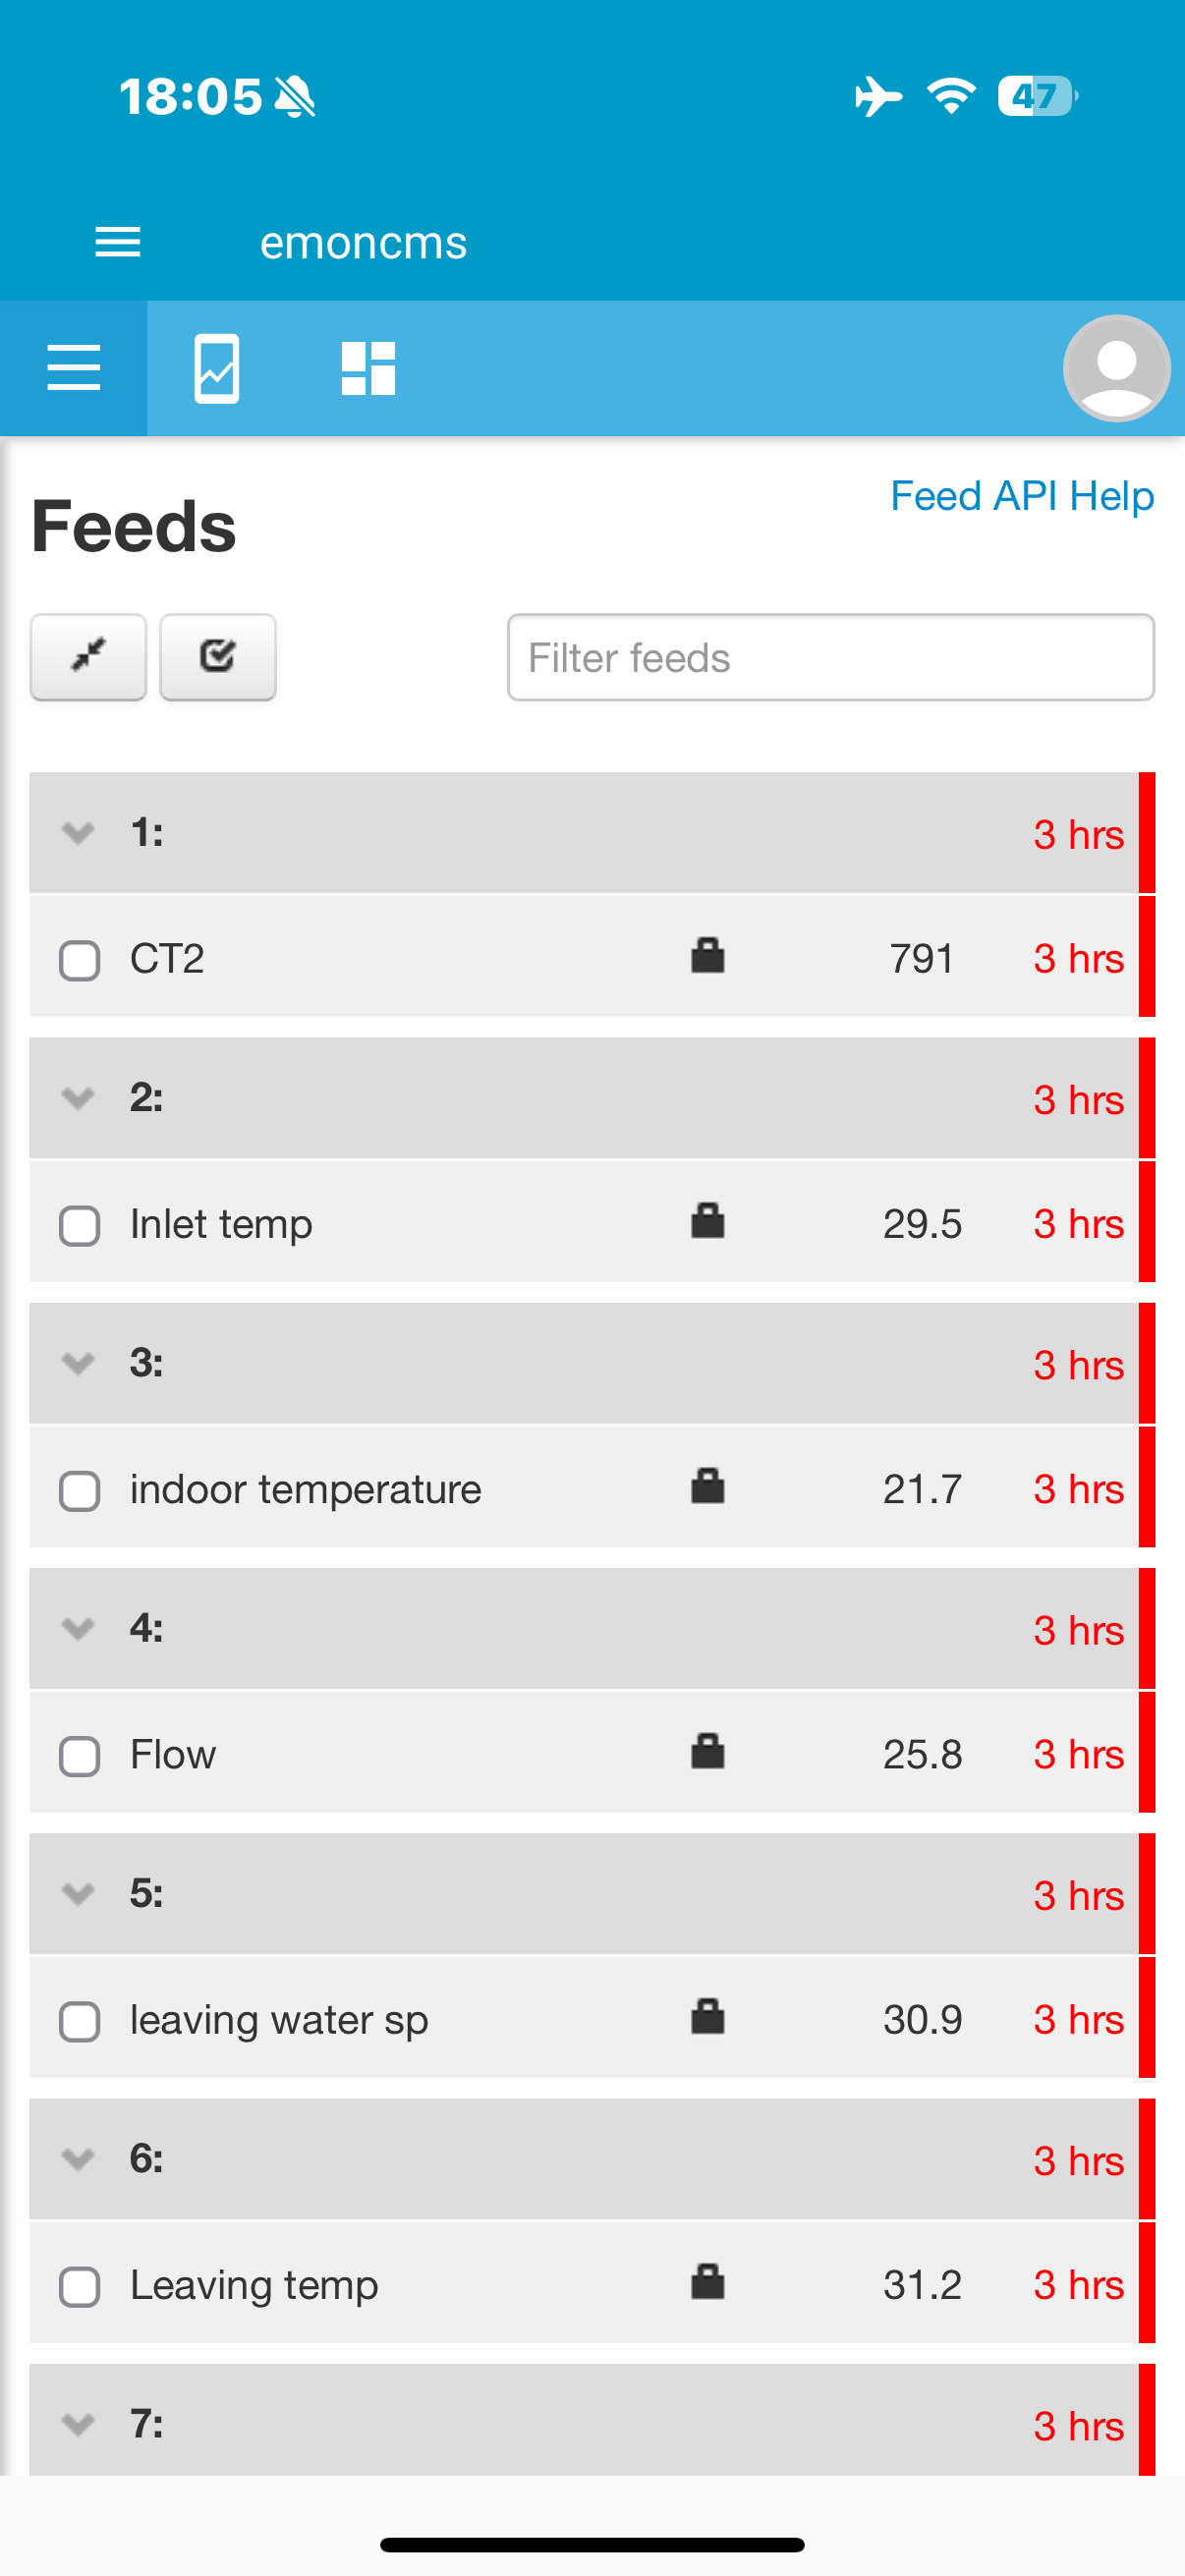
Task: Open the Feed API Help link
Action: 1021,496
